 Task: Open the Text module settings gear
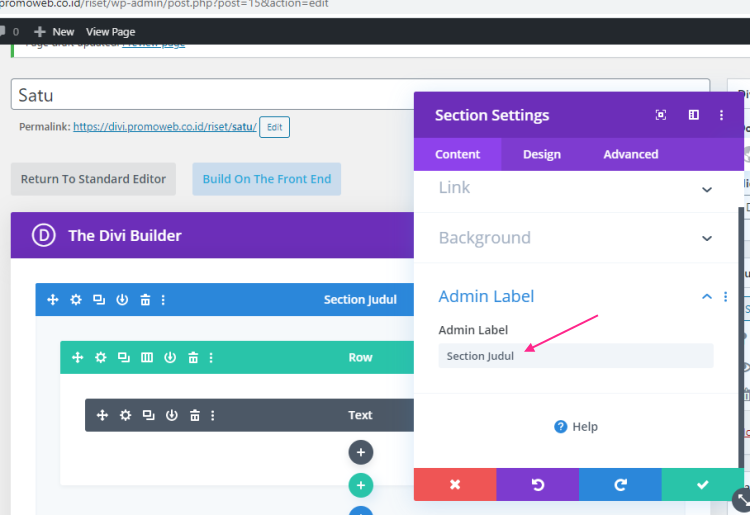(125, 415)
